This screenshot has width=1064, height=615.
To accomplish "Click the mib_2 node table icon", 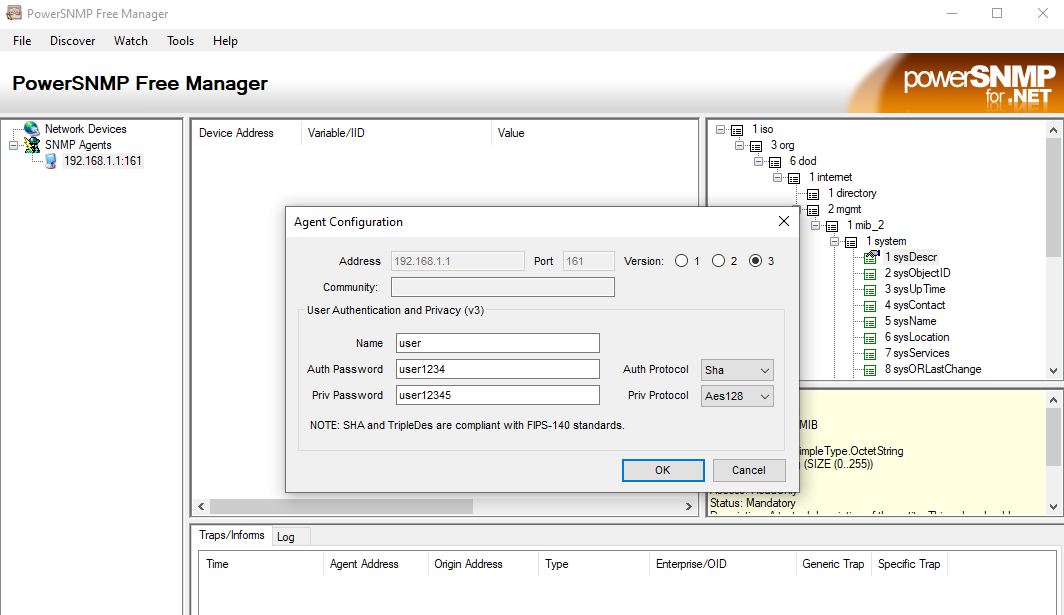I will 832,226.
